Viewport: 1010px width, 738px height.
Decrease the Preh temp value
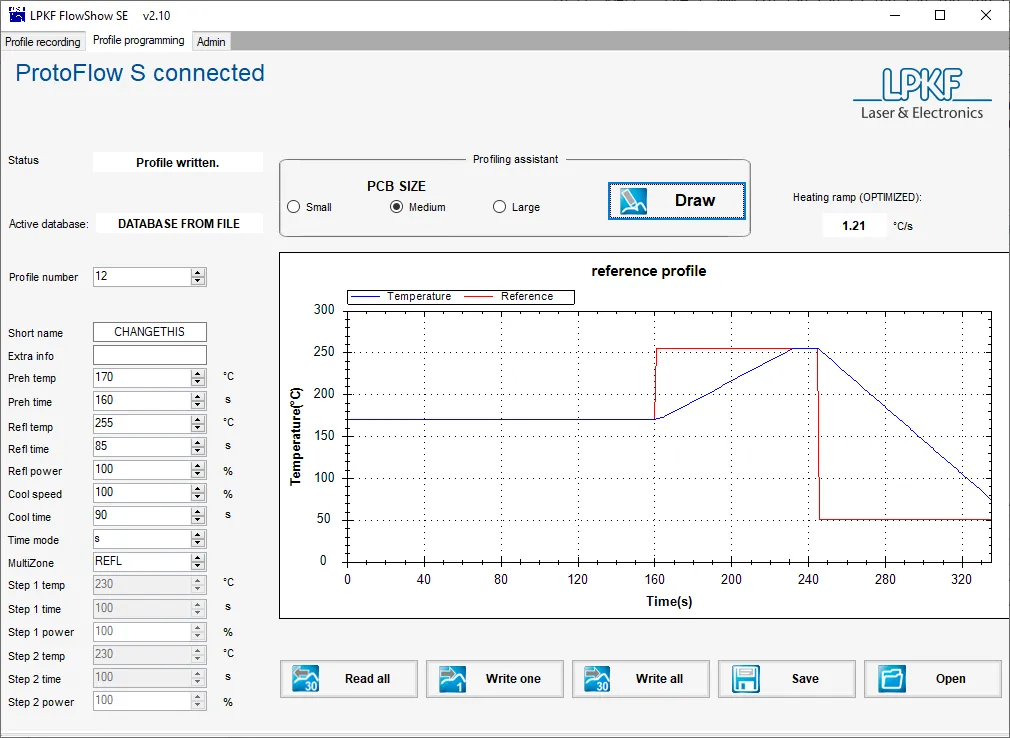pos(198,382)
